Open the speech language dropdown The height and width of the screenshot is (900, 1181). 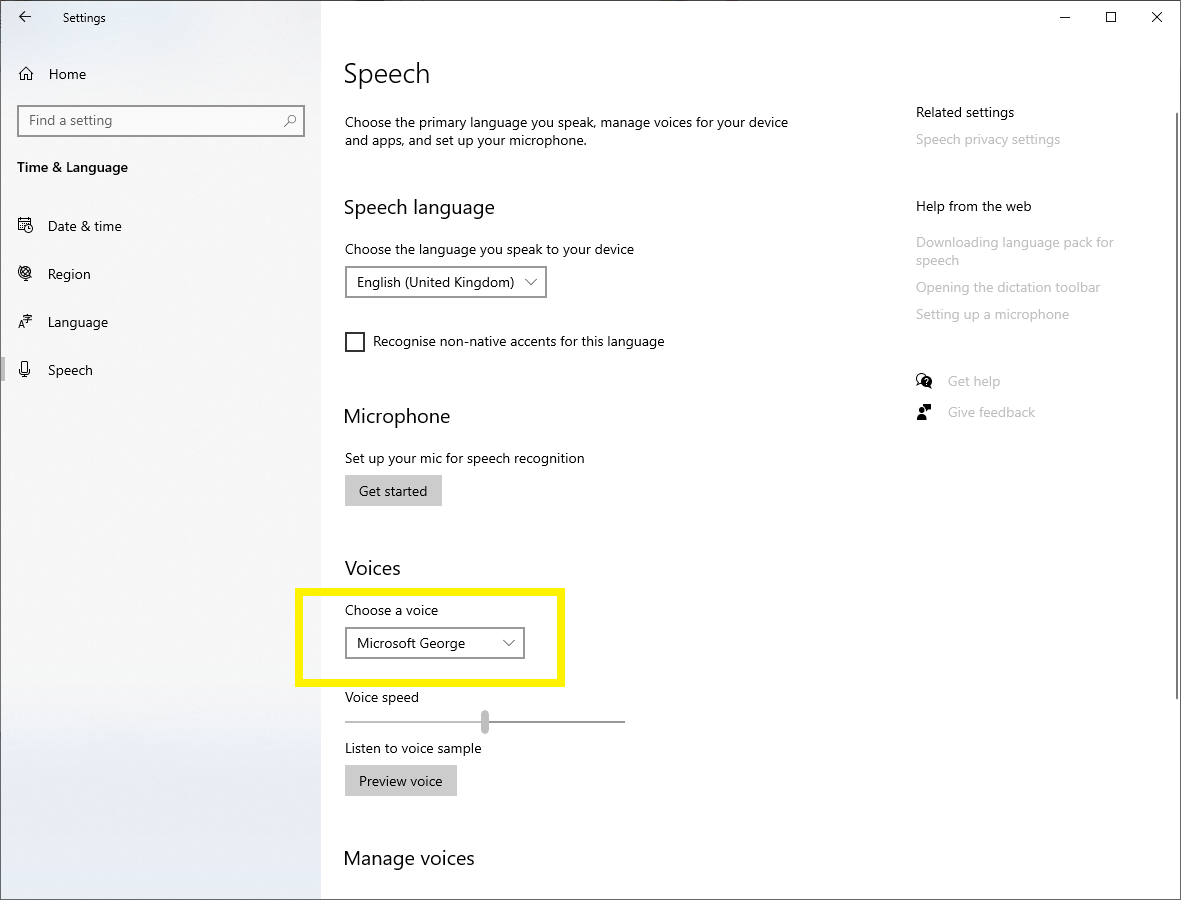click(445, 281)
